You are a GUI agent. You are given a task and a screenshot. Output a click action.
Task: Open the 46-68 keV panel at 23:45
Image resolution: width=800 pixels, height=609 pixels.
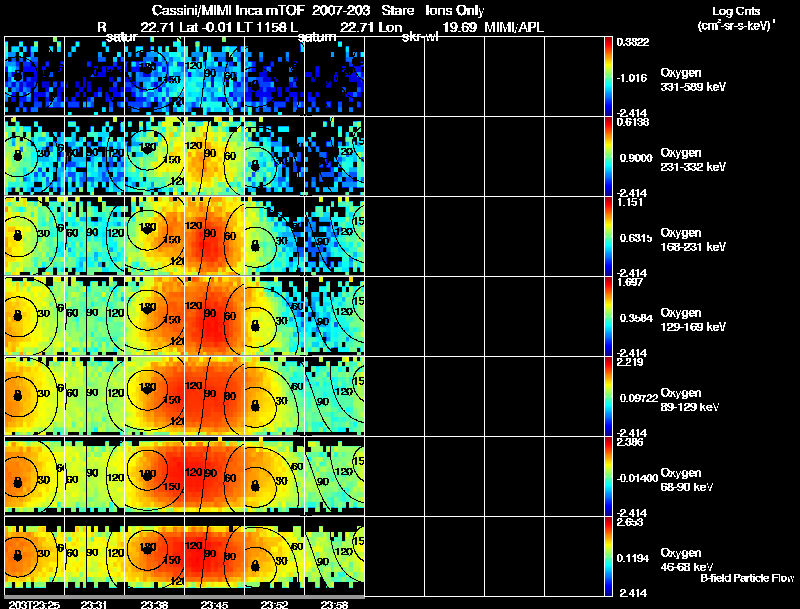click(214, 556)
